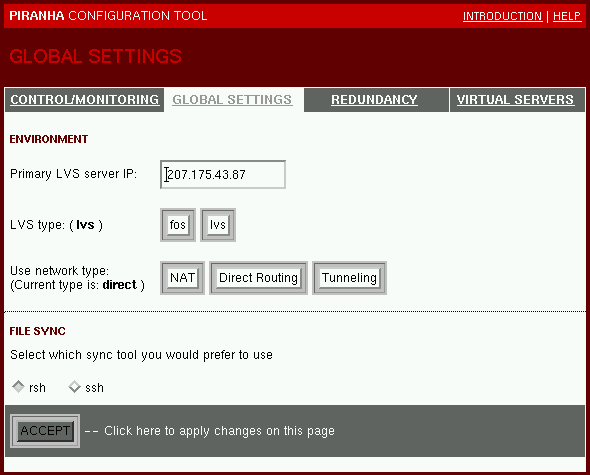
Task: Choose Direct Routing network type
Action: pyautogui.click(x=259, y=278)
